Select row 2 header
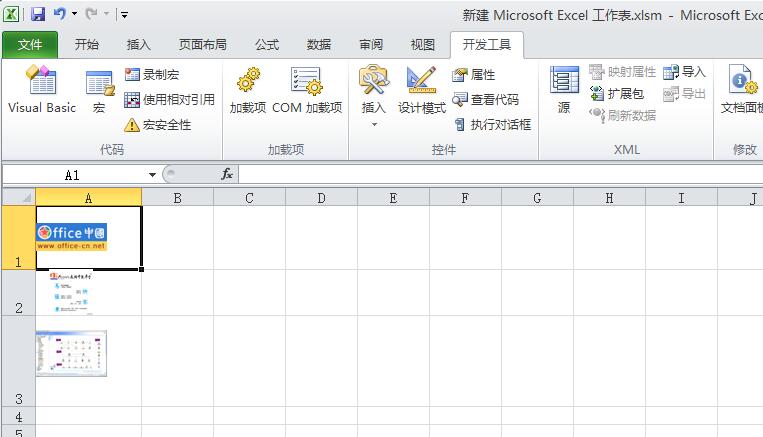 click(18, 293)
